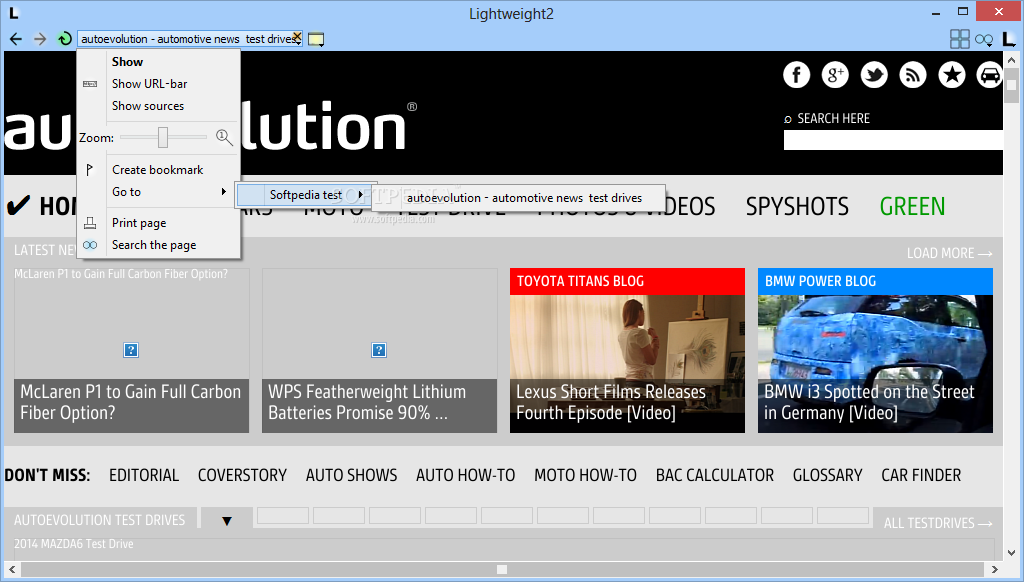Click the horizontal scrollbar thumb
Image resolution: width=1024 pixels, height=582 pixels.
point(502,570)
